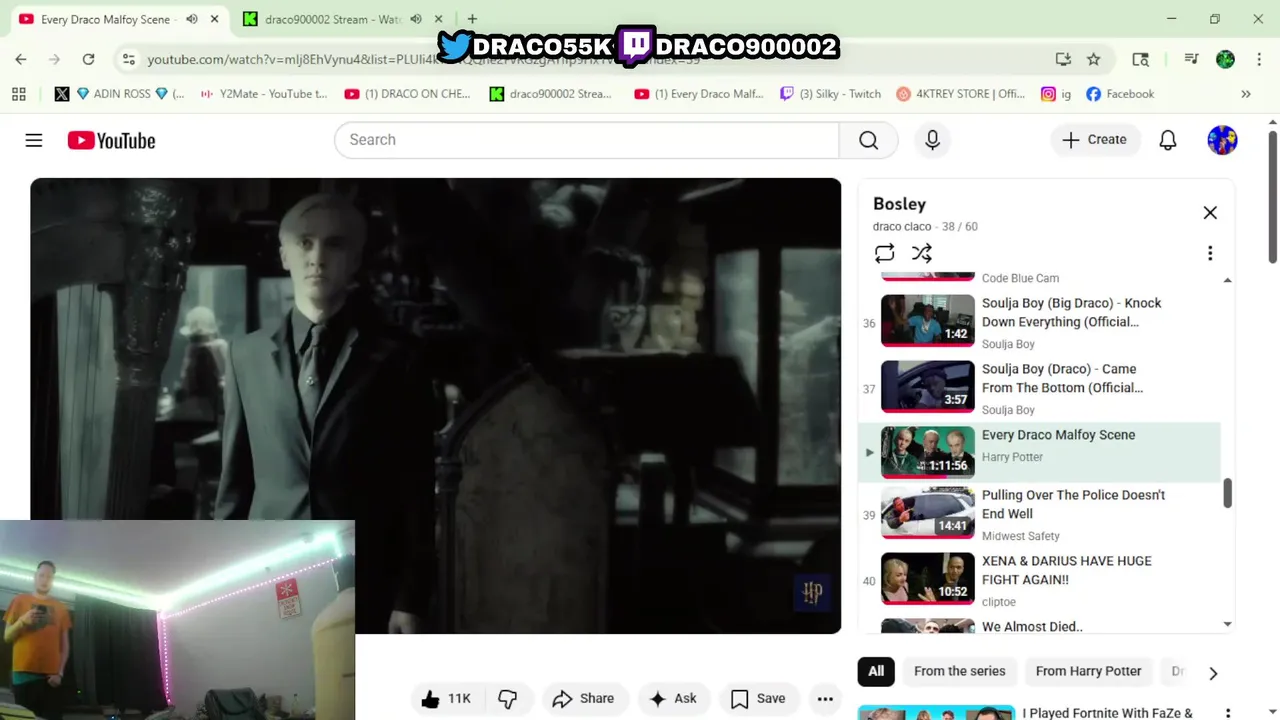Mute the draco900002 Stream tab
Image resolution: width=1280 pixels, height=720 pixels.
click(x=416, y=19)
